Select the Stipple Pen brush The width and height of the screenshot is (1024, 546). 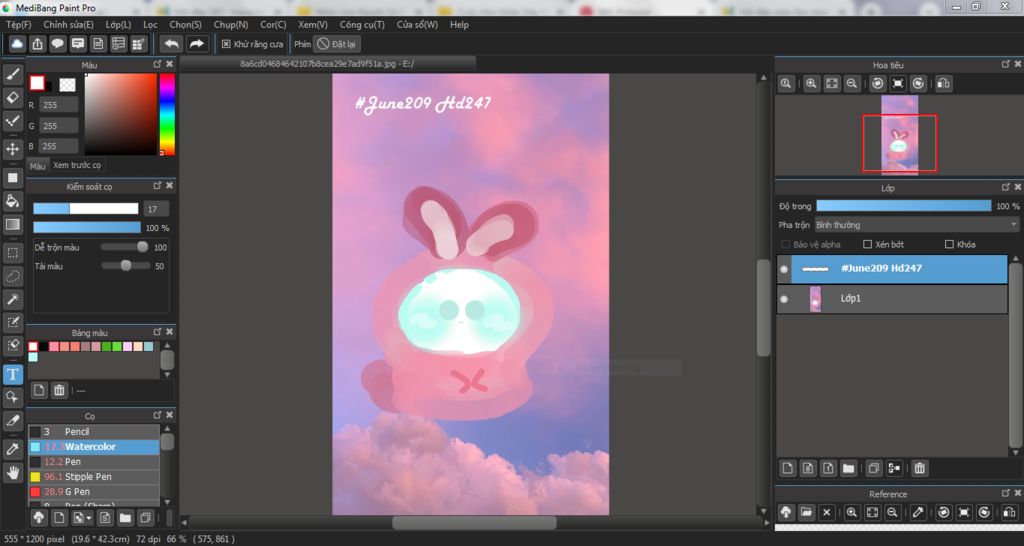(93, 477)
